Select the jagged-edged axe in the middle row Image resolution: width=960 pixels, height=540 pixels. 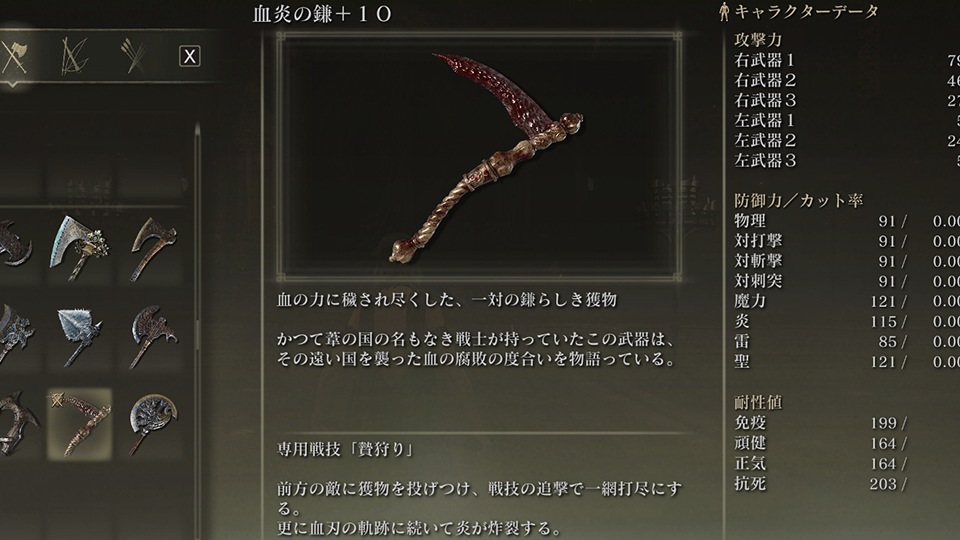click(x=153, y=337)
